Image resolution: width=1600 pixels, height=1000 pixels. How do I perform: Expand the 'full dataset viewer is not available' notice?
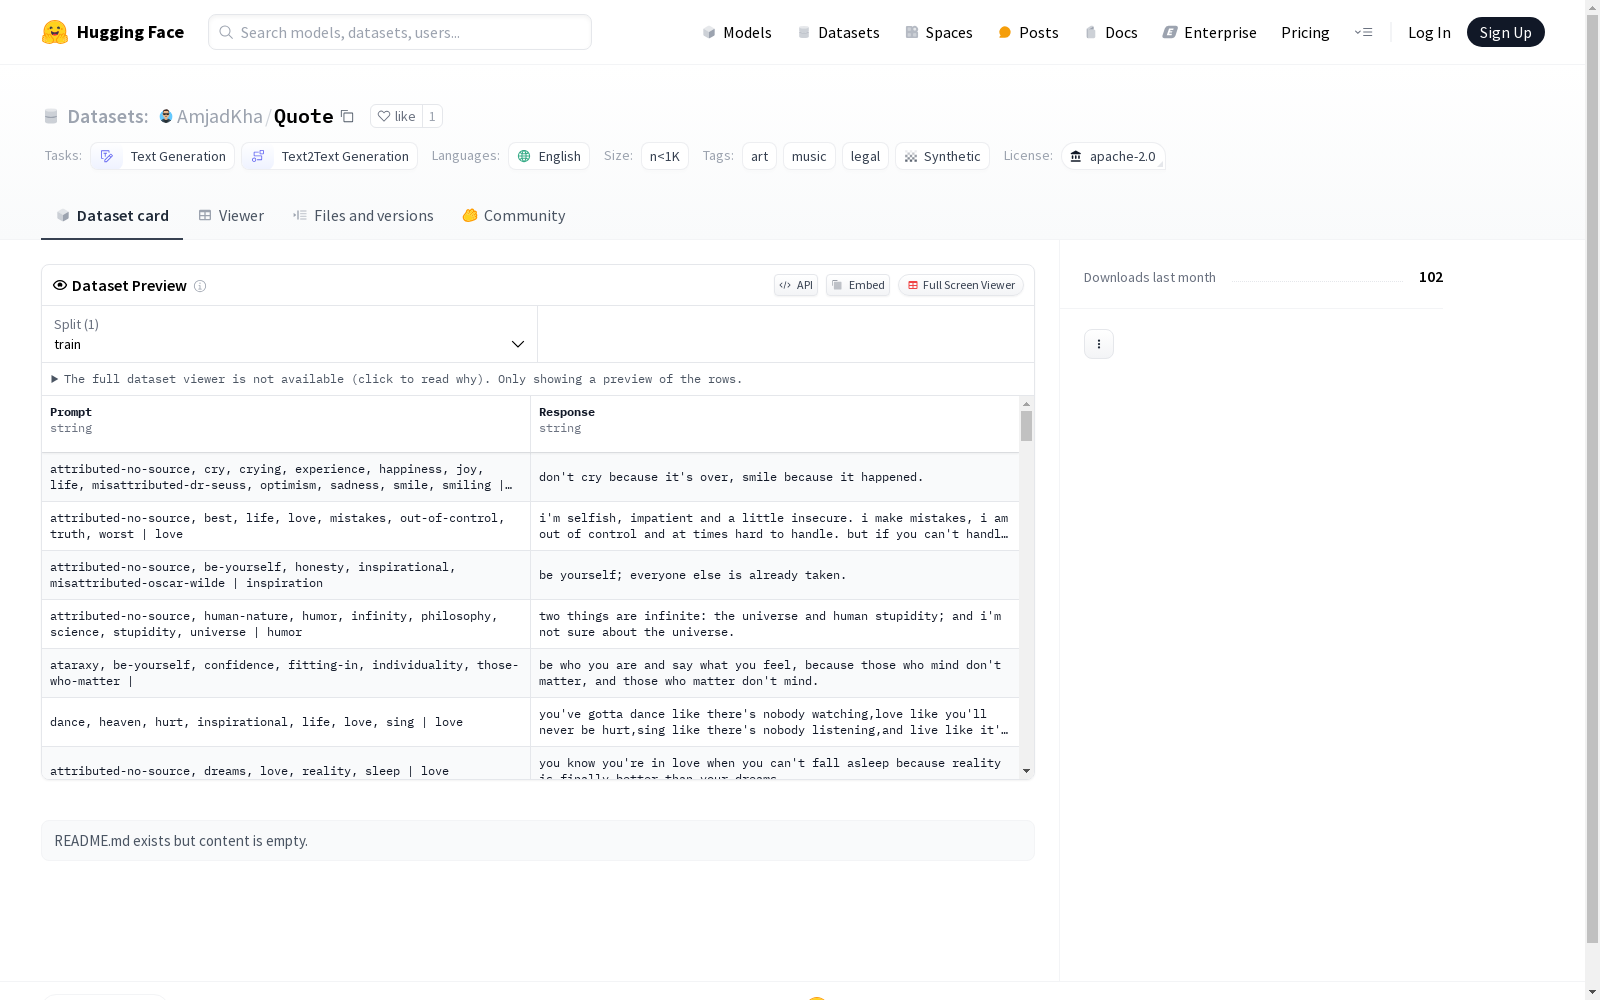point(397,379)
